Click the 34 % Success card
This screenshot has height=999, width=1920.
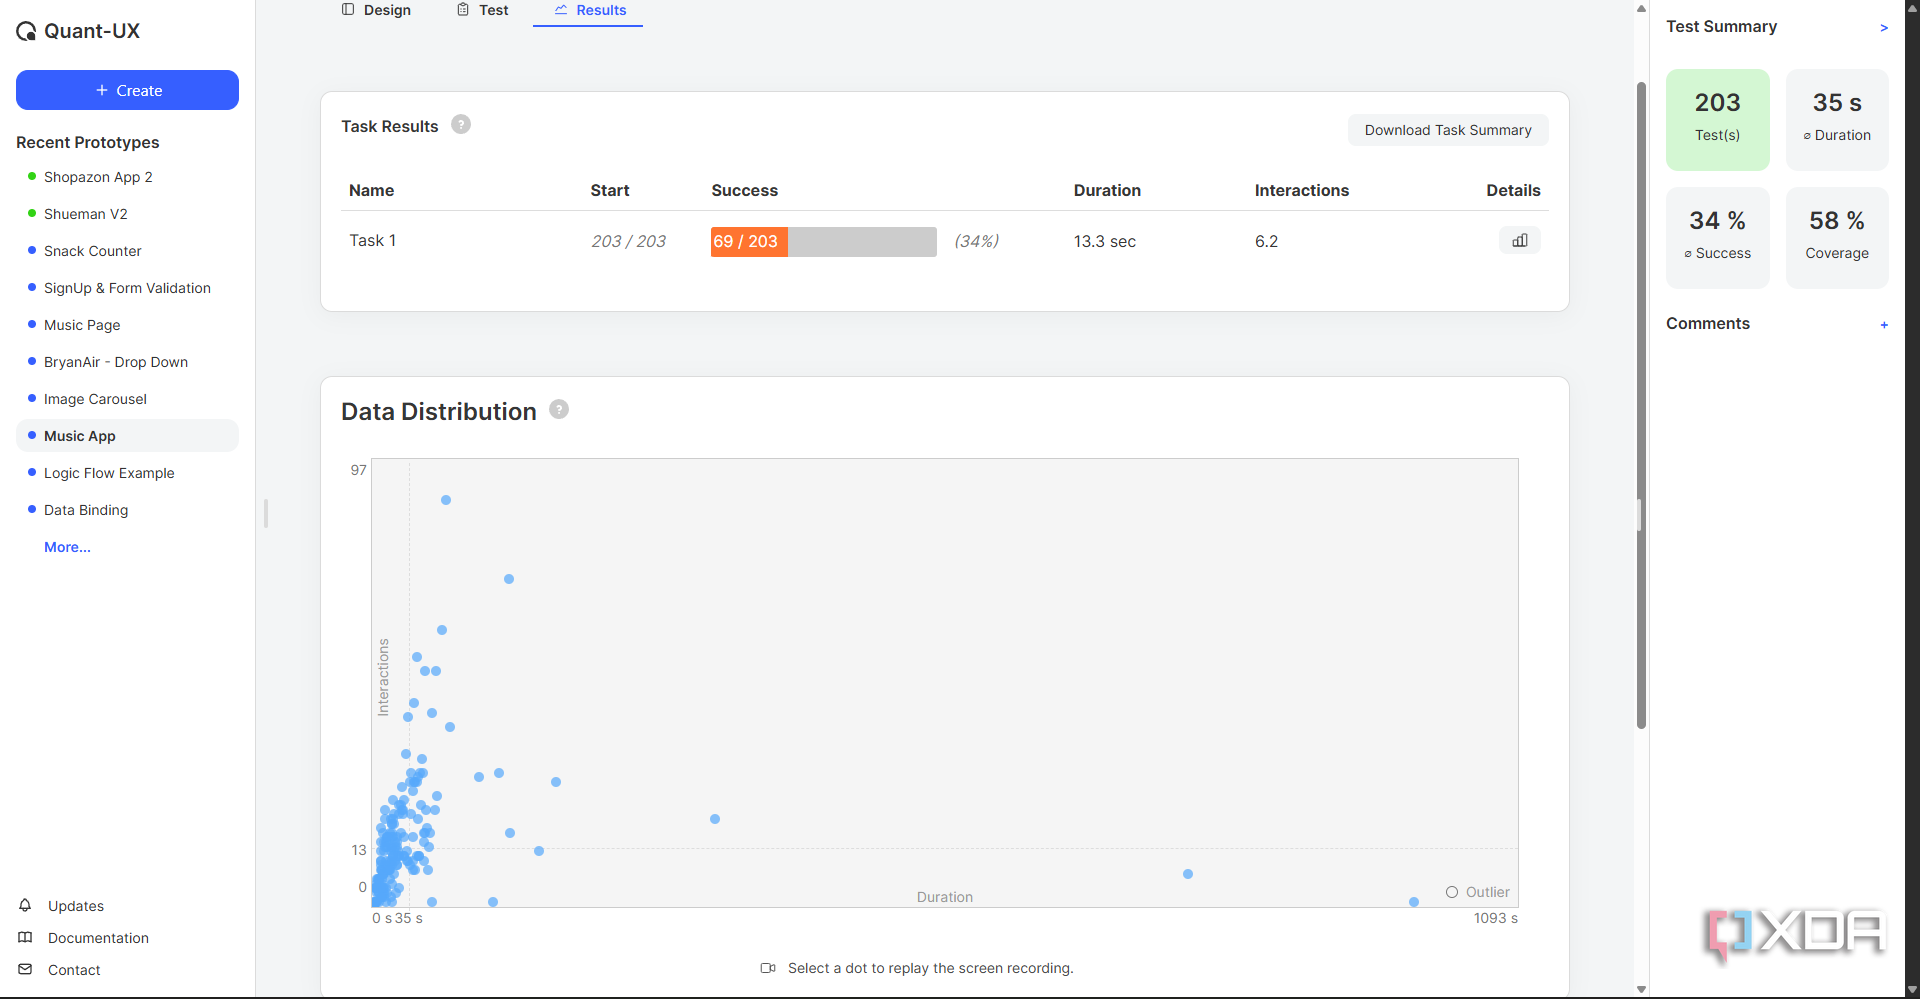[x=1717, y=238]
